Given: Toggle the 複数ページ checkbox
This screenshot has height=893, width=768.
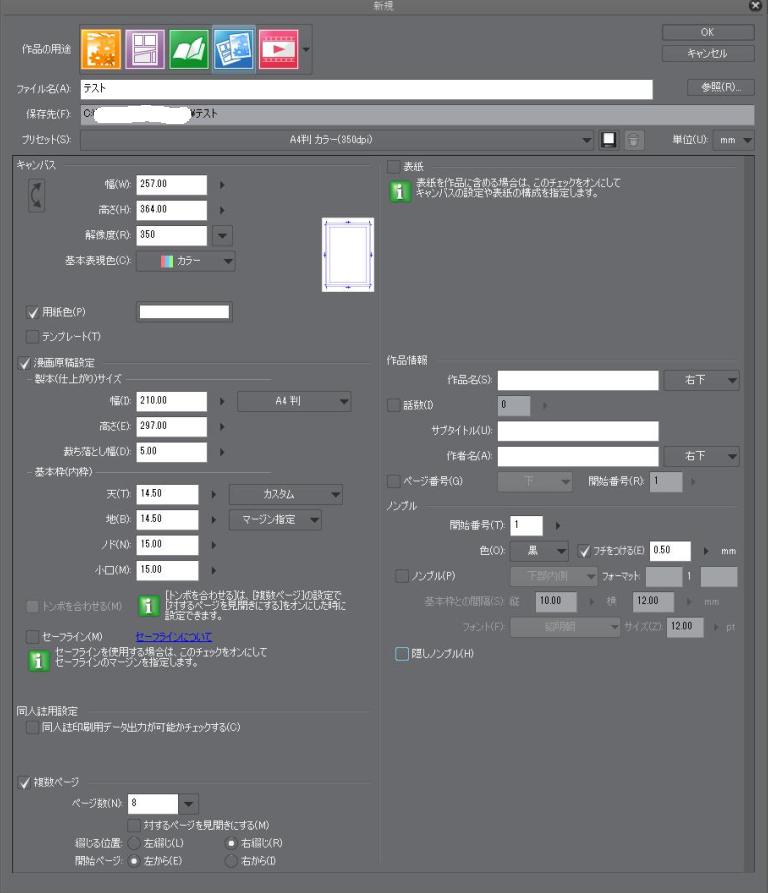Looking at the screenshot, I should [24, 783].
